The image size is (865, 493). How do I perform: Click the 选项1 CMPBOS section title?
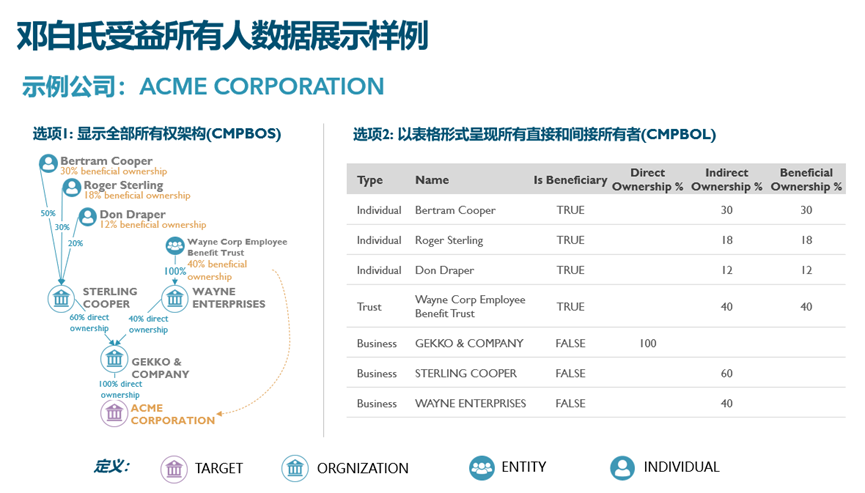[157, 134]
